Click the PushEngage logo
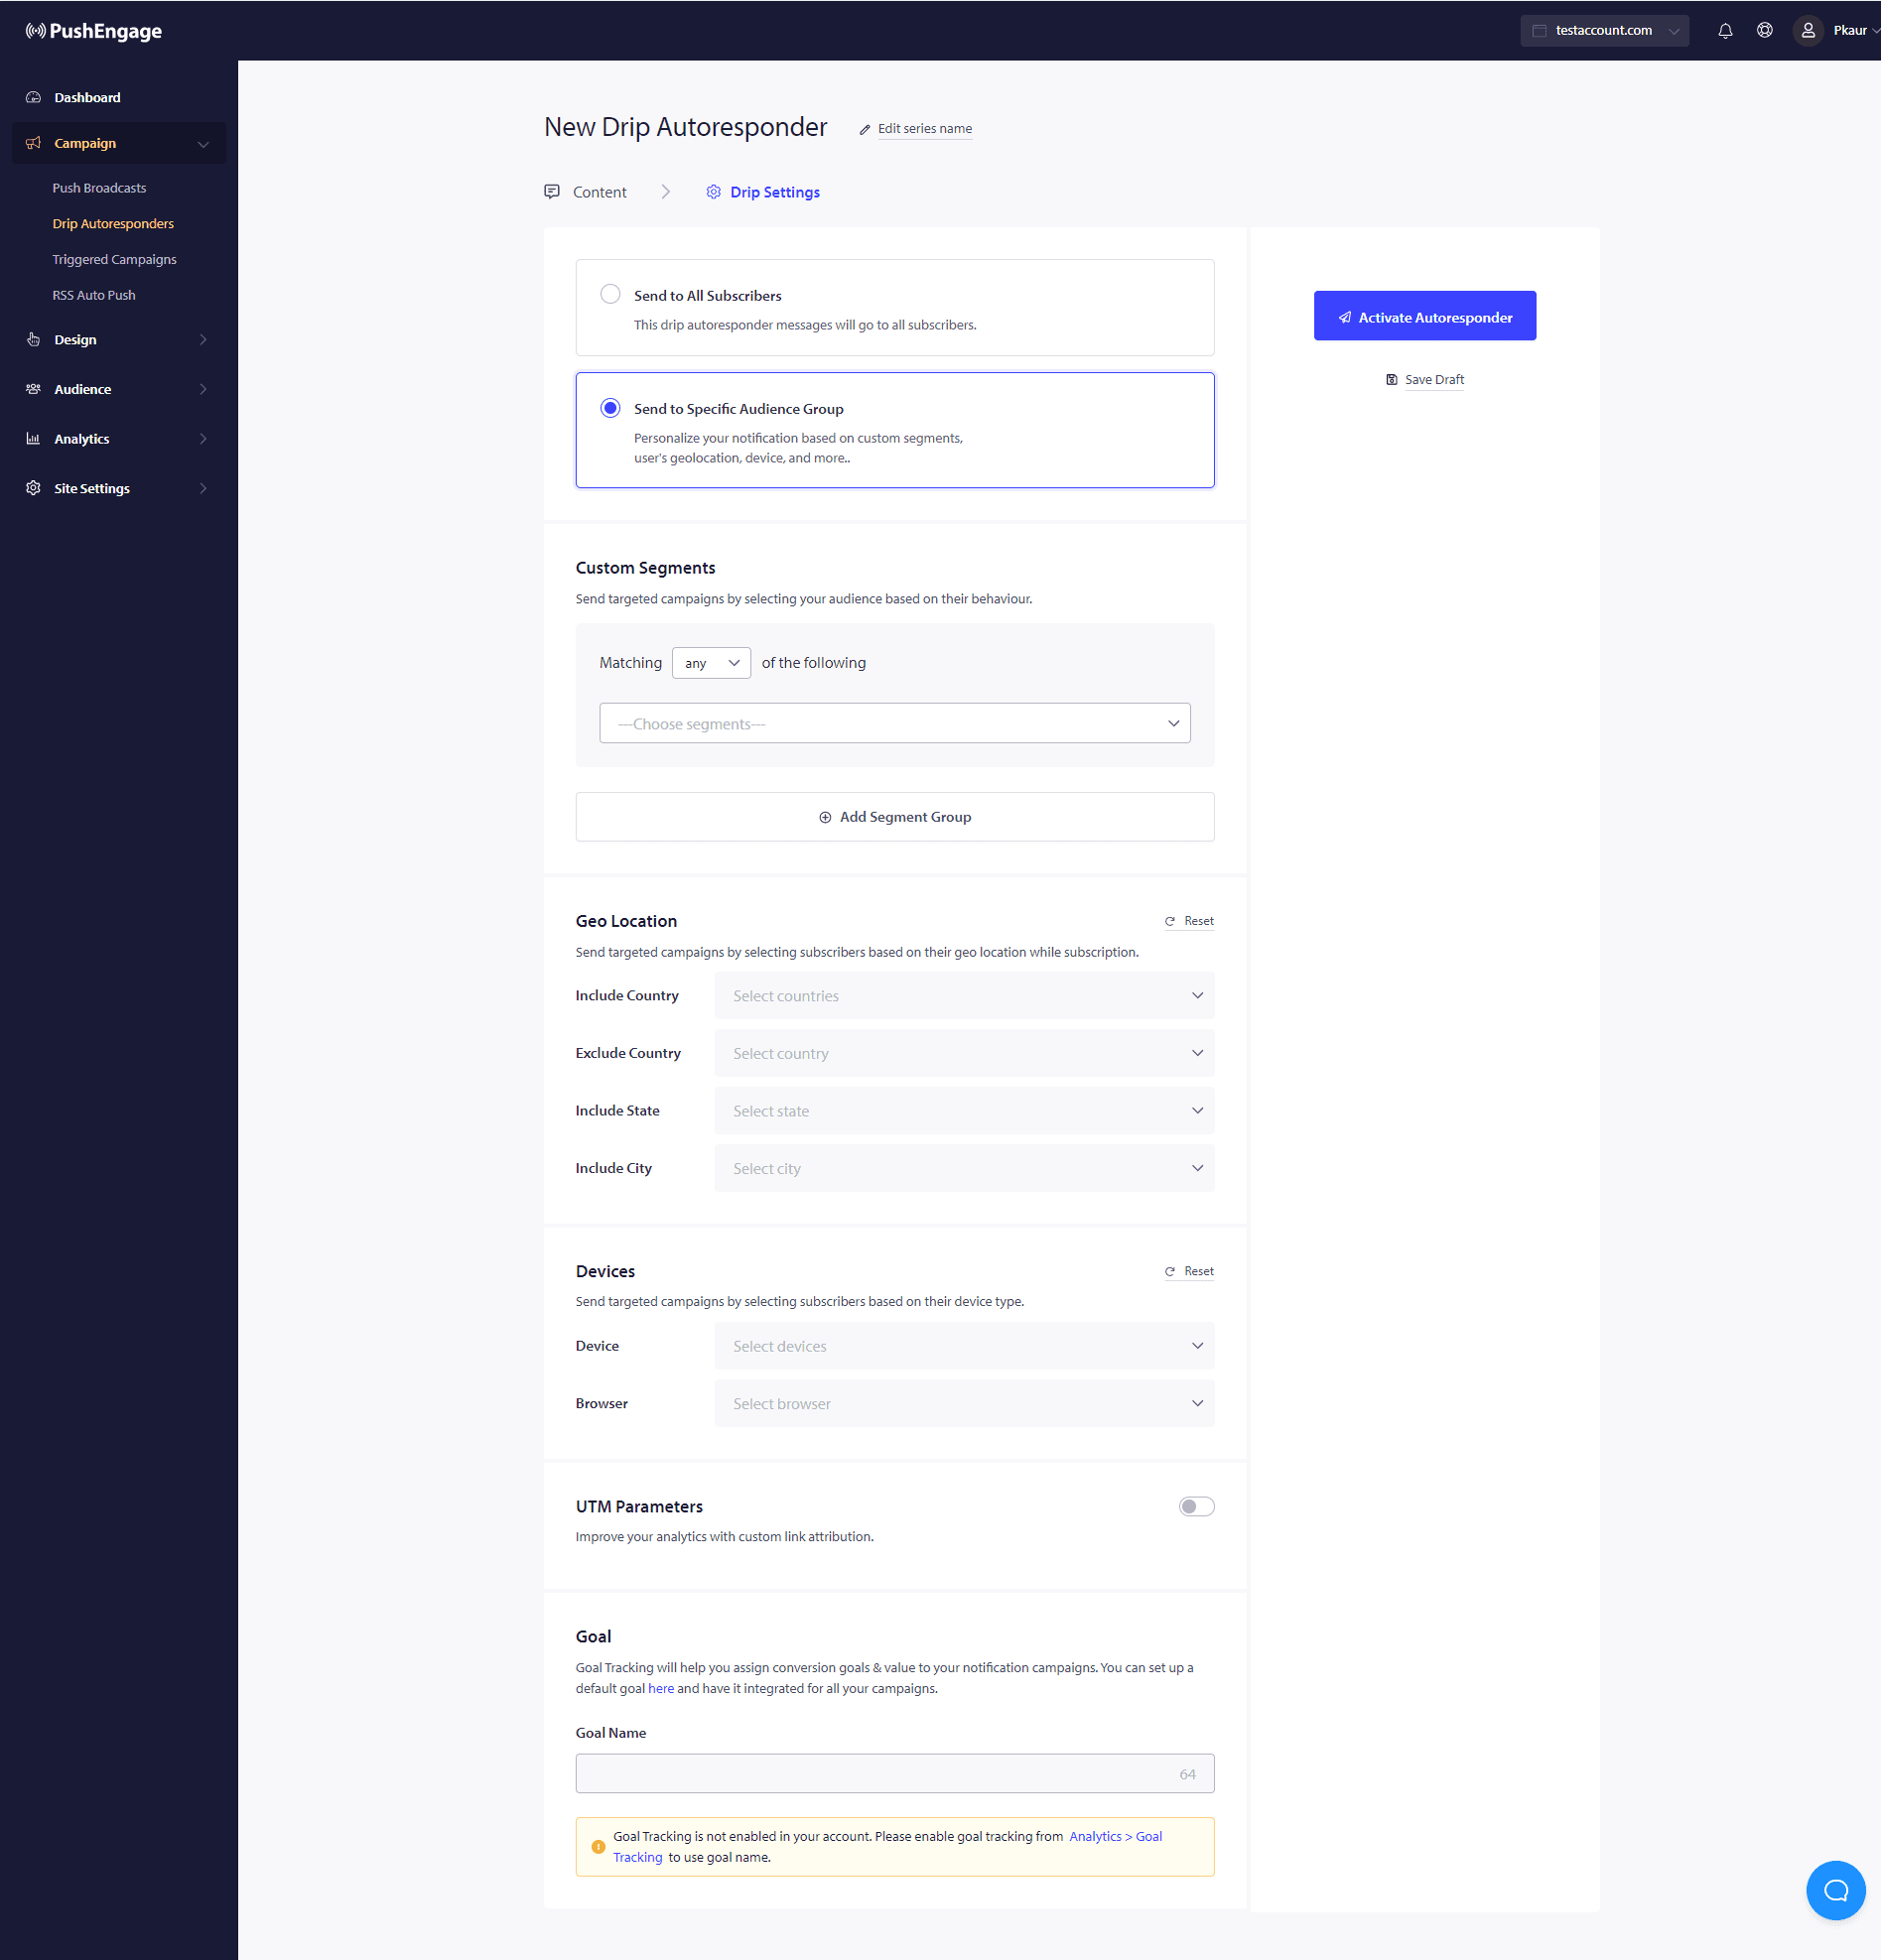 [94, 31]
